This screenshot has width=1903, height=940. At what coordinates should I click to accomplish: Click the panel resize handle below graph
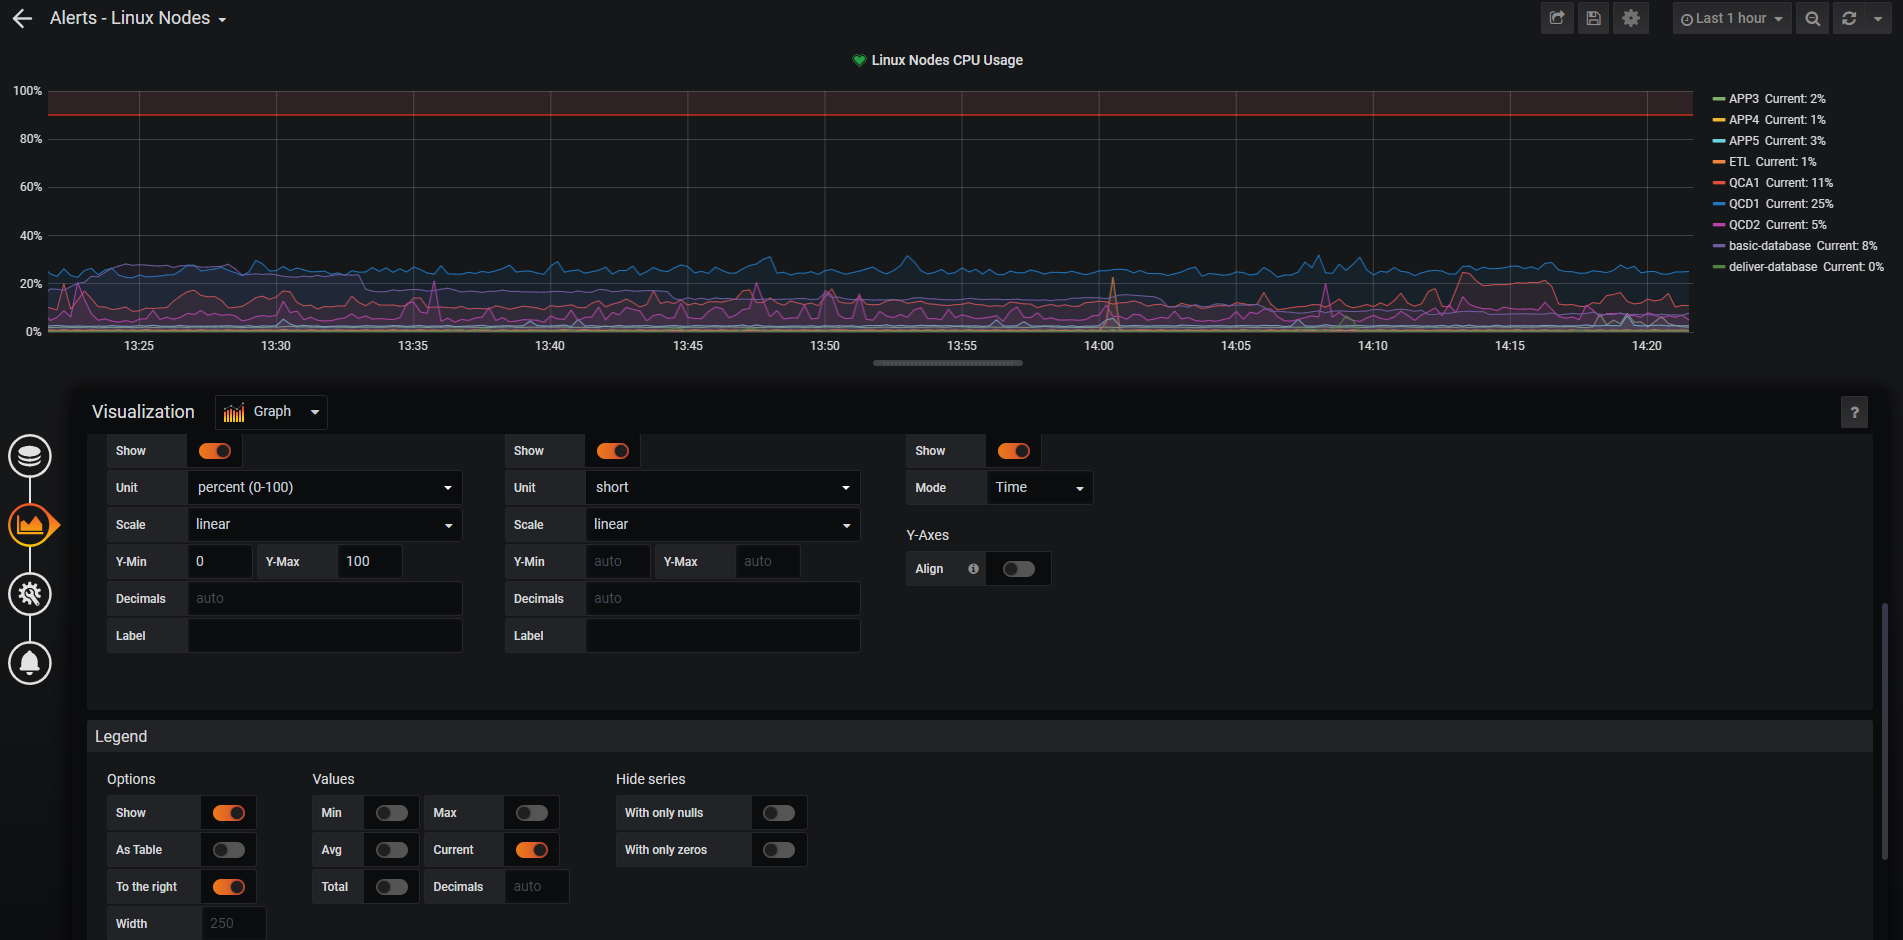click(948, 363)
